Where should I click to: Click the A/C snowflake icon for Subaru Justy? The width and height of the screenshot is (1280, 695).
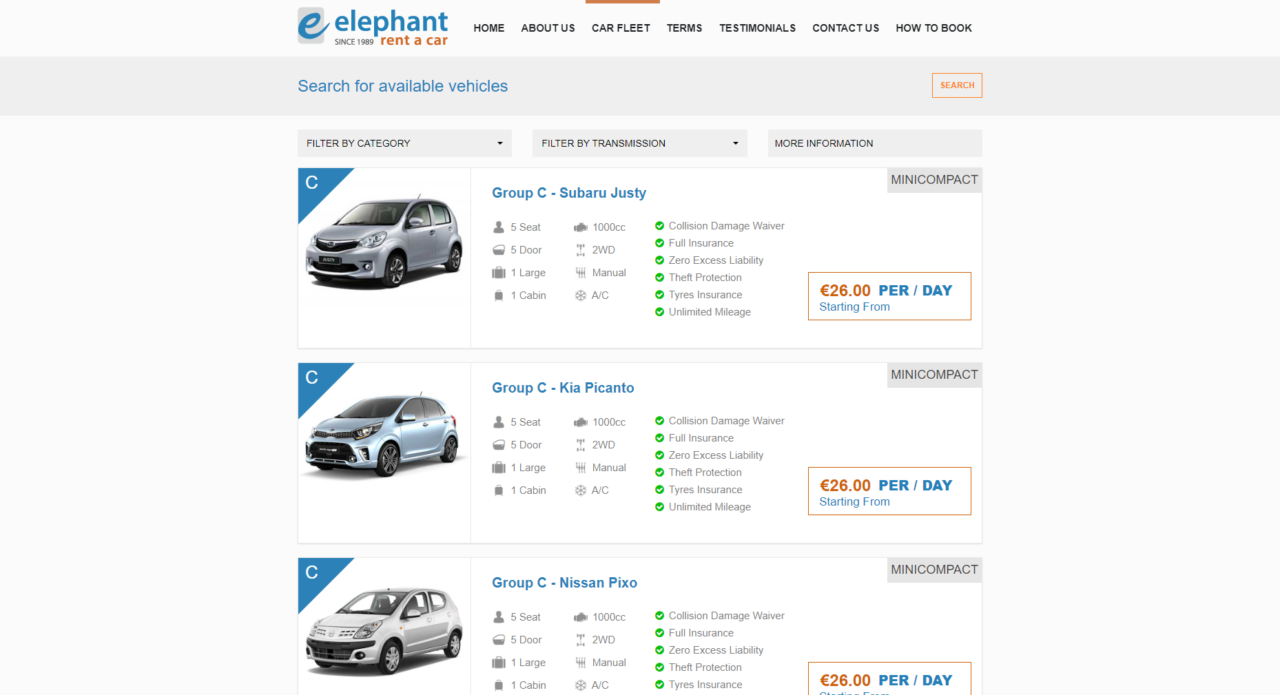click(580, 296)
